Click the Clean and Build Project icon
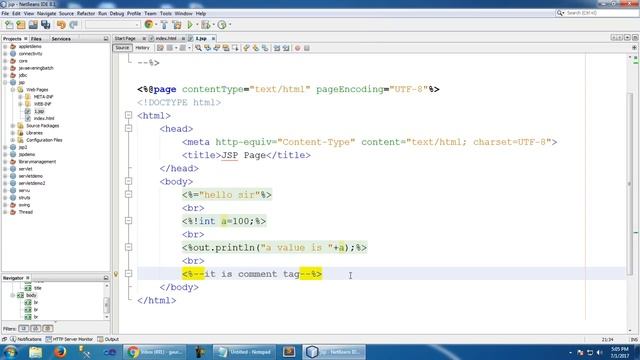Viewport: 640px width, 360px height. [x=177, y=25]
